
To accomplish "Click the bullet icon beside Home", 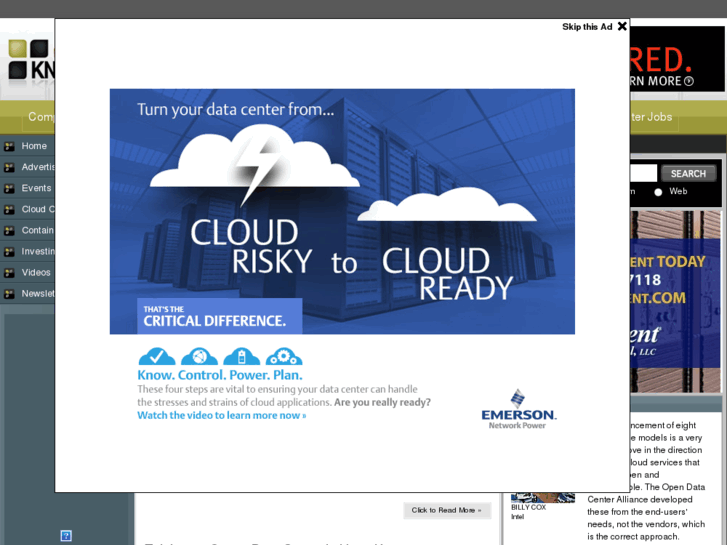I will [9, 147].
